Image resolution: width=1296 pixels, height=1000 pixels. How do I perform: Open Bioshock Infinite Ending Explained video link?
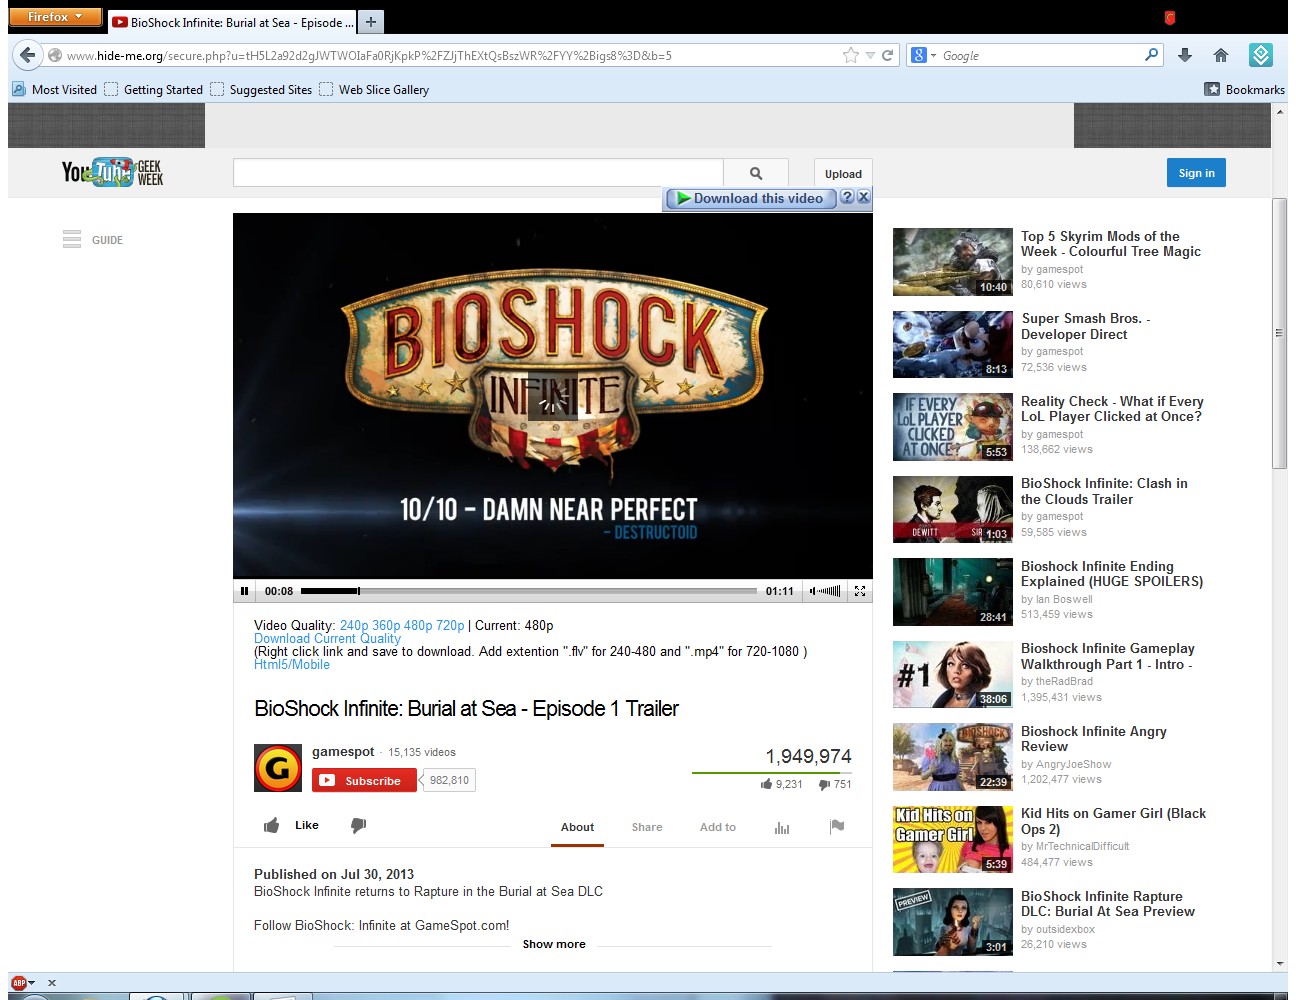(1112, 574)
